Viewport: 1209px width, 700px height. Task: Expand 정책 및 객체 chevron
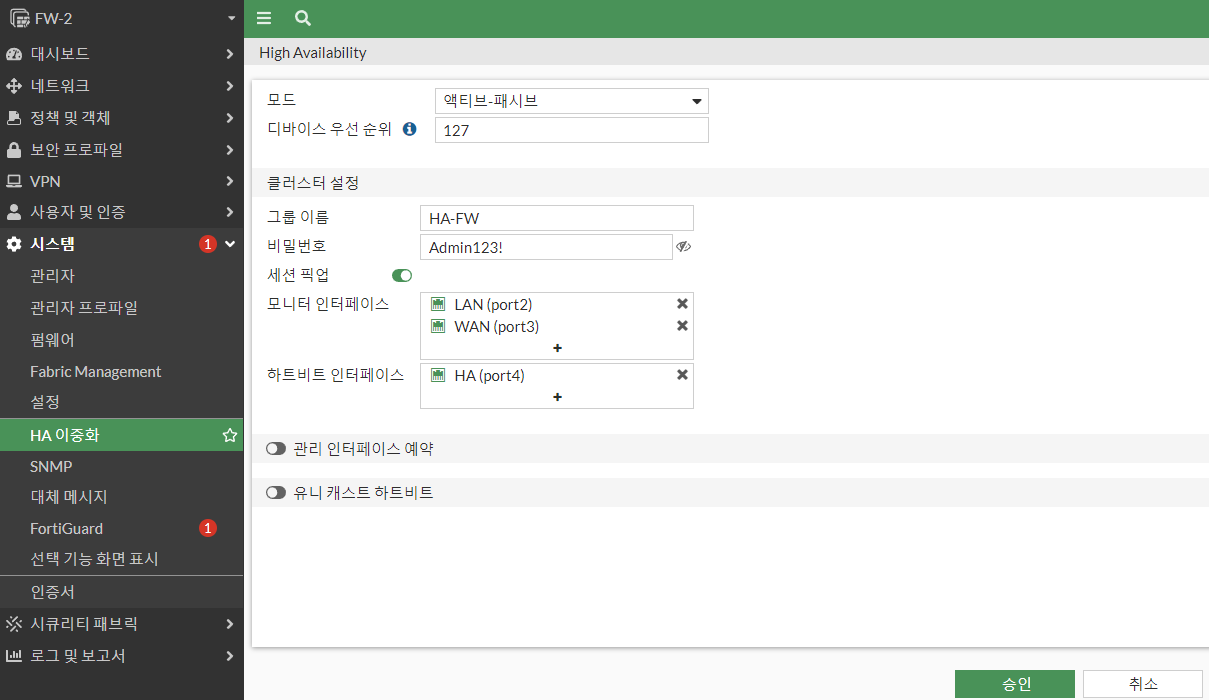click(230, 118)
